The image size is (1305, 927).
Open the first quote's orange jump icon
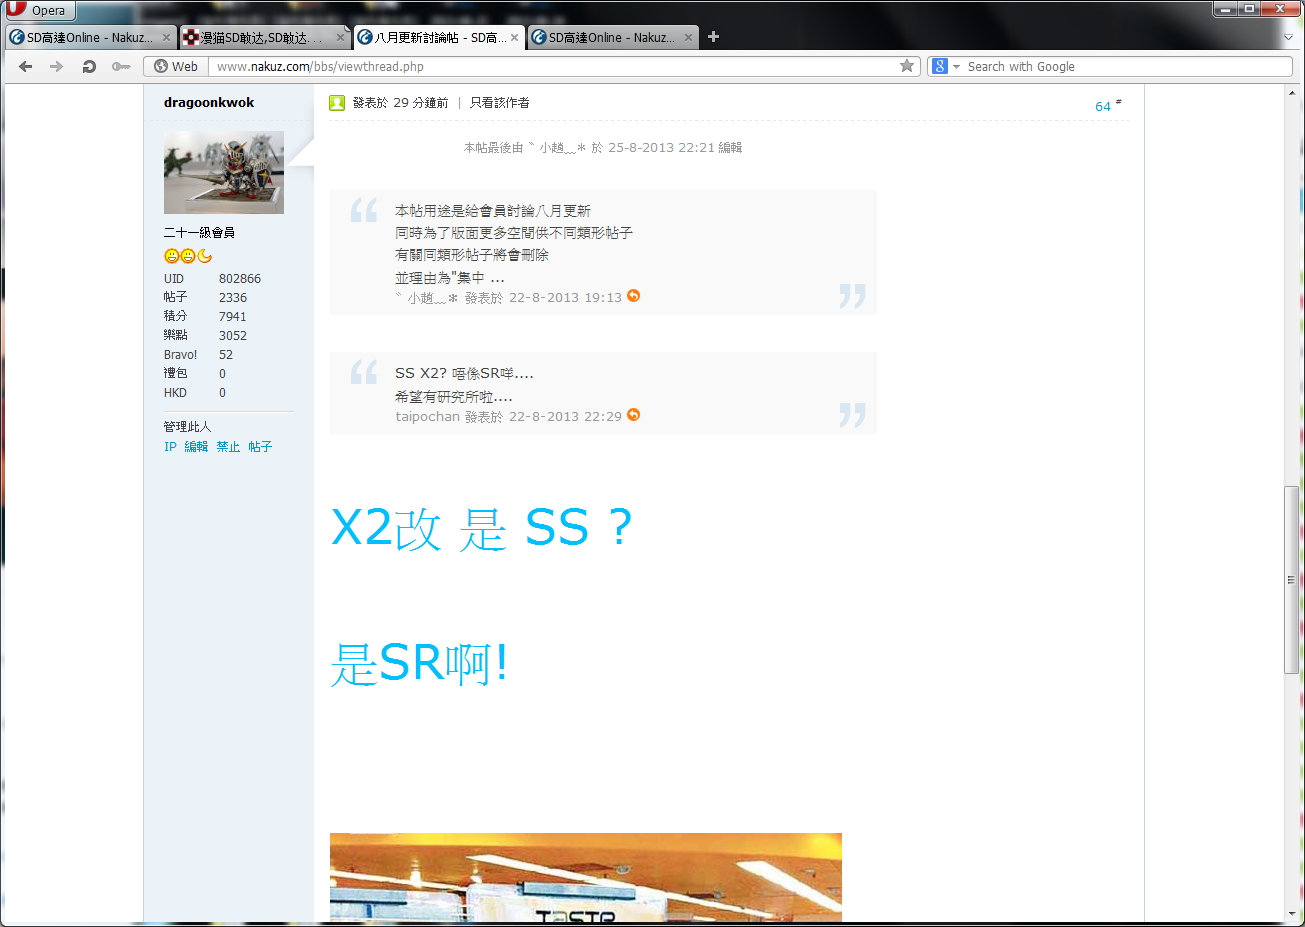click(633, 296)
